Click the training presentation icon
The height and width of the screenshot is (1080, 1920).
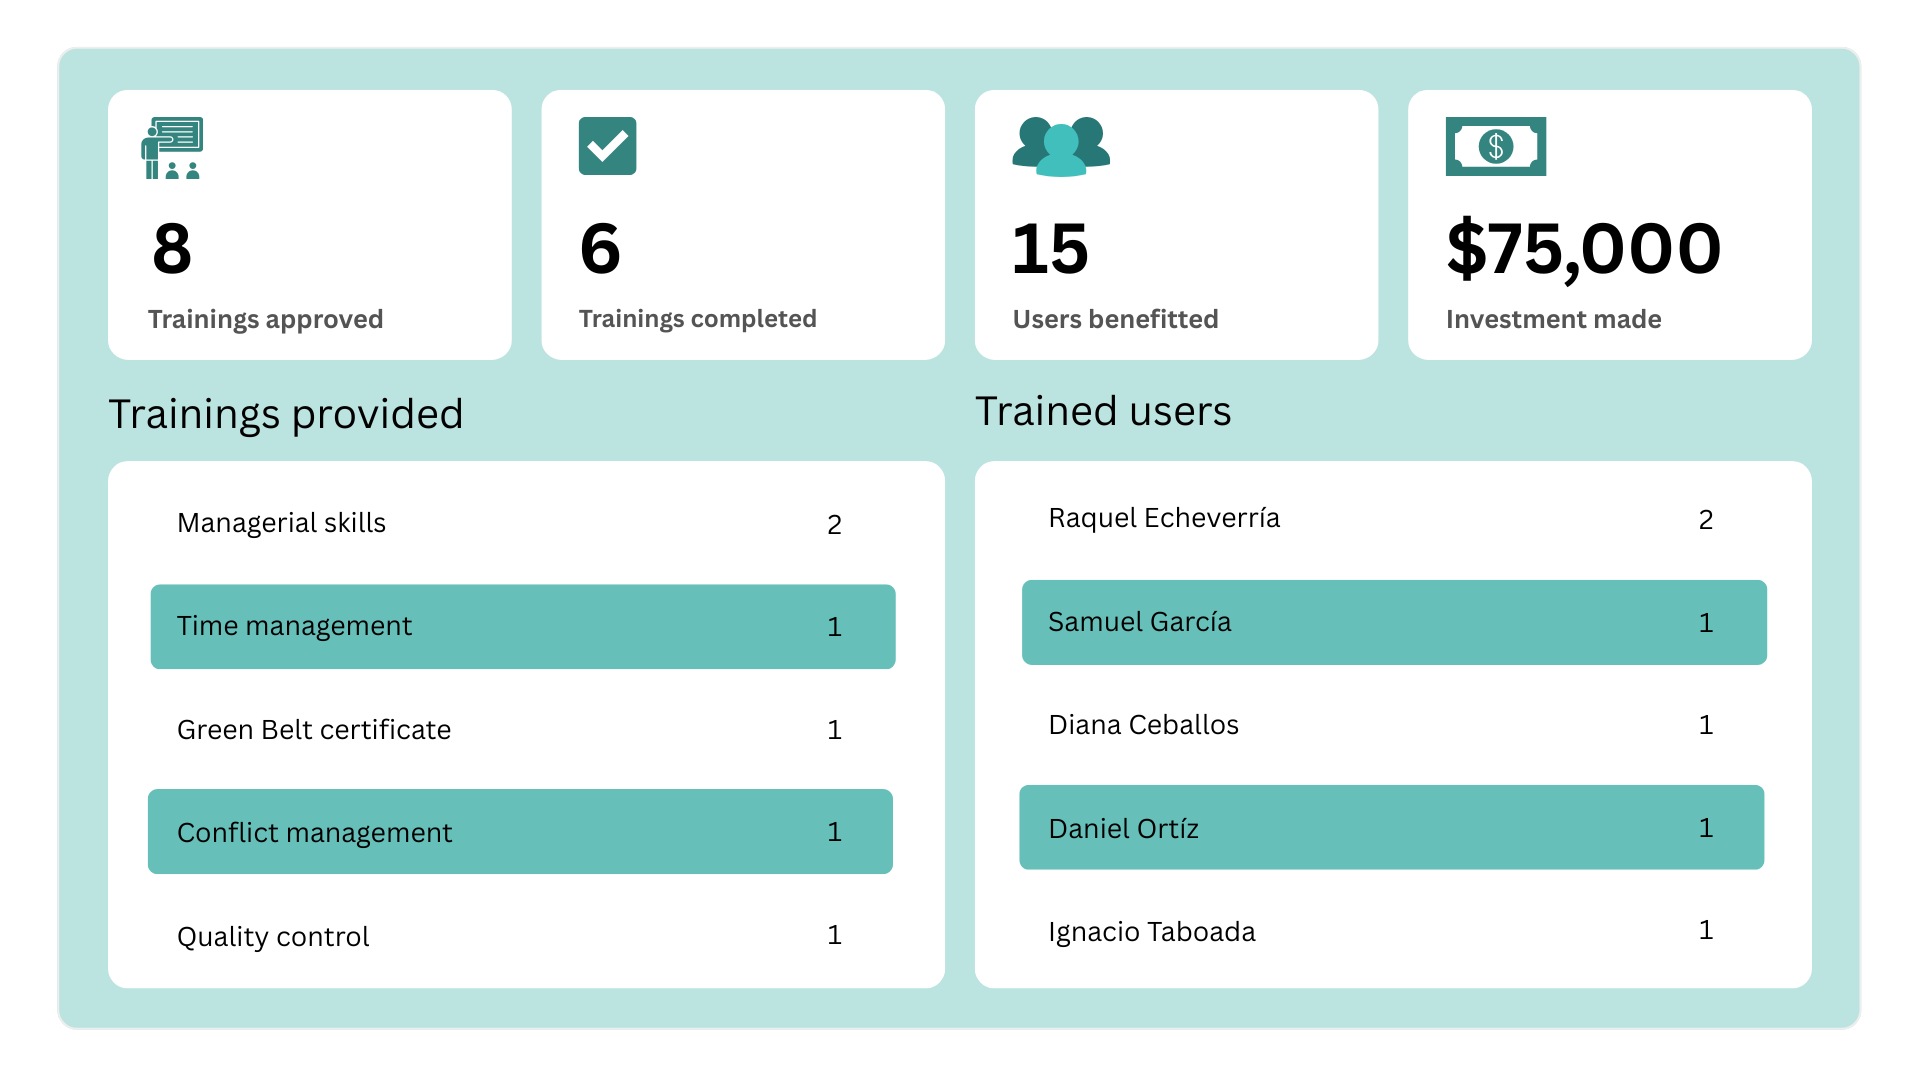click(172, 148)
